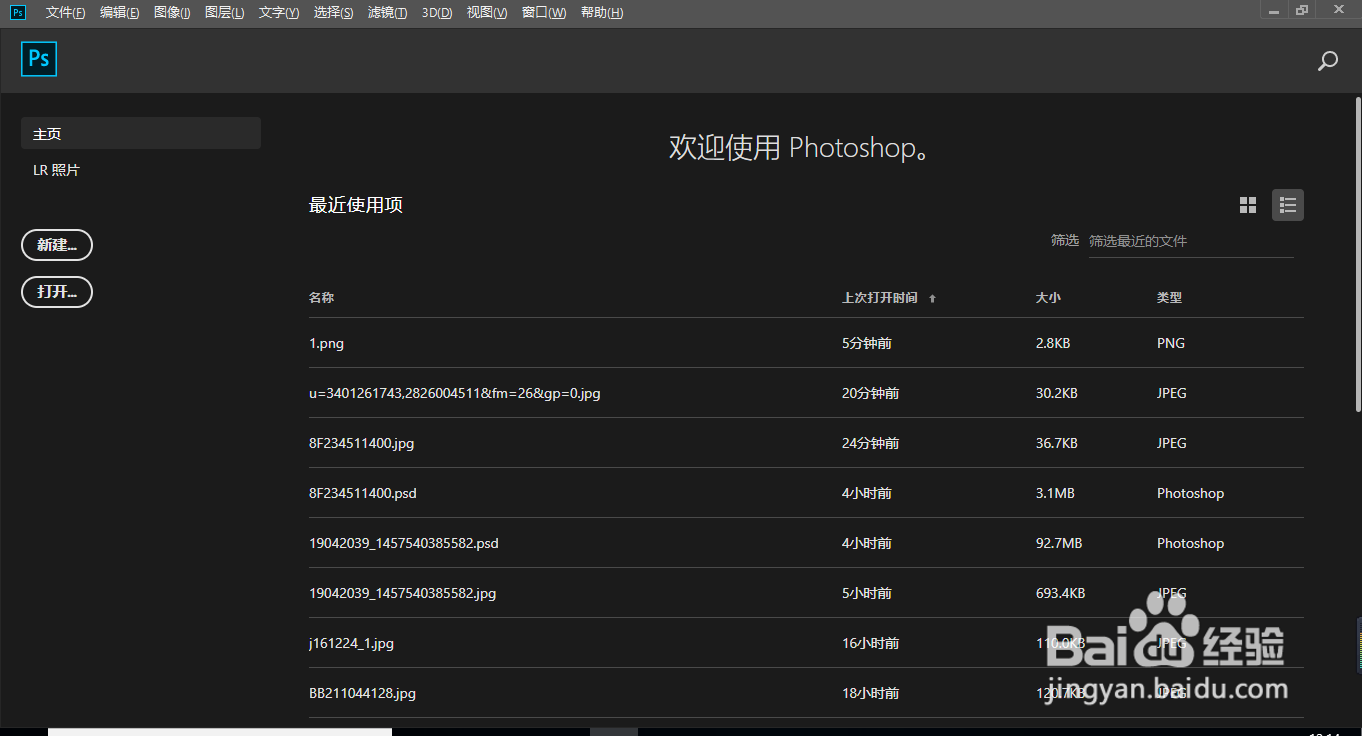Open 8F234511400.psd from recent files

click(x=363, y=492)
